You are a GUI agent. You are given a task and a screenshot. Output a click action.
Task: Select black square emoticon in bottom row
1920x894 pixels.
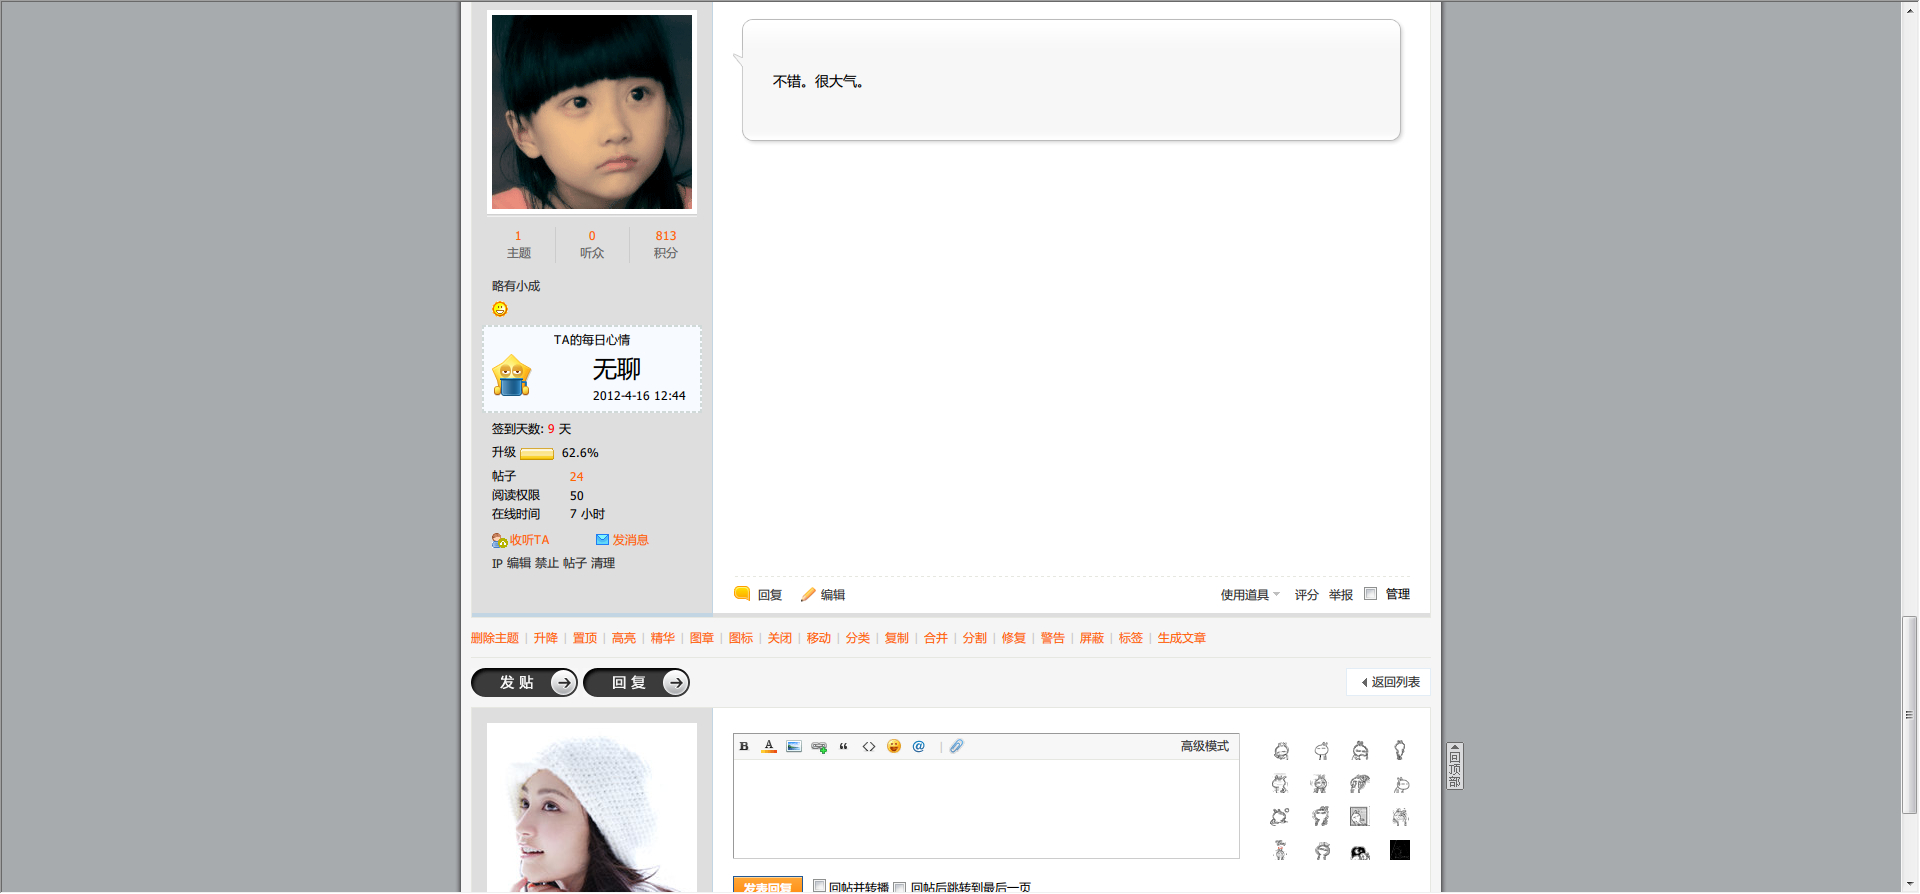pos(1400,851)
